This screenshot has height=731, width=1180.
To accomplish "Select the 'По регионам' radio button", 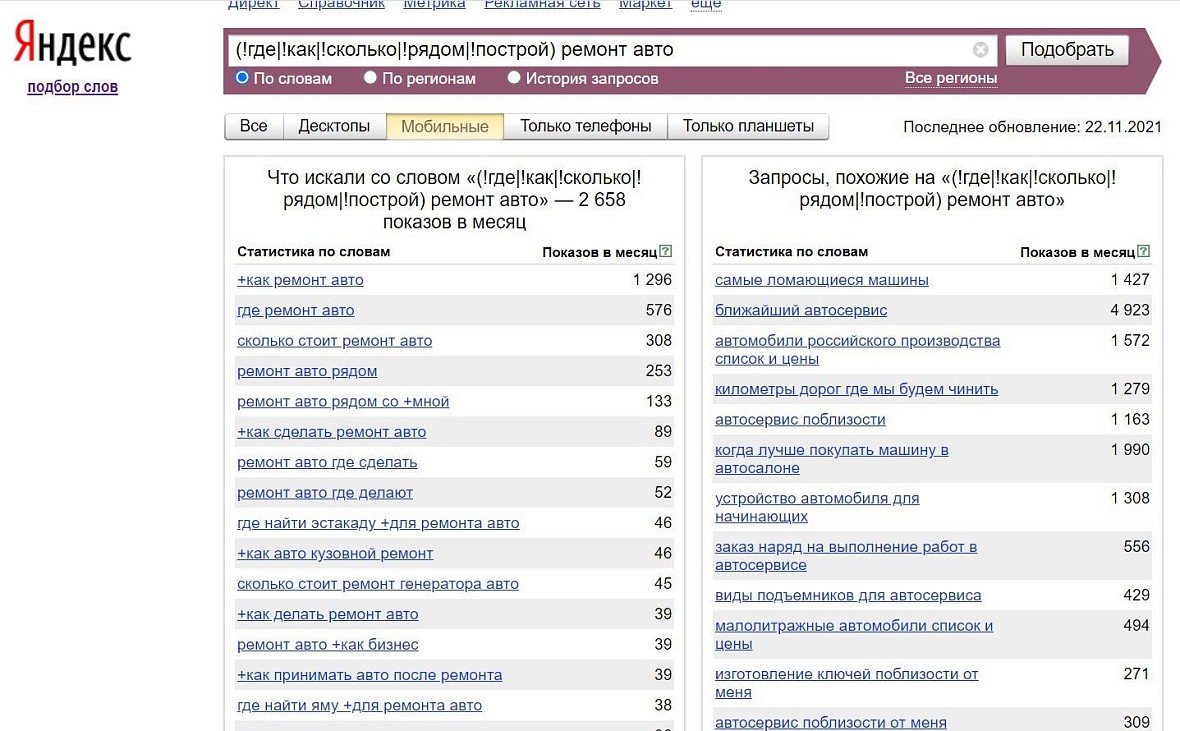I will pyautogui.click(x=370, y=78).
